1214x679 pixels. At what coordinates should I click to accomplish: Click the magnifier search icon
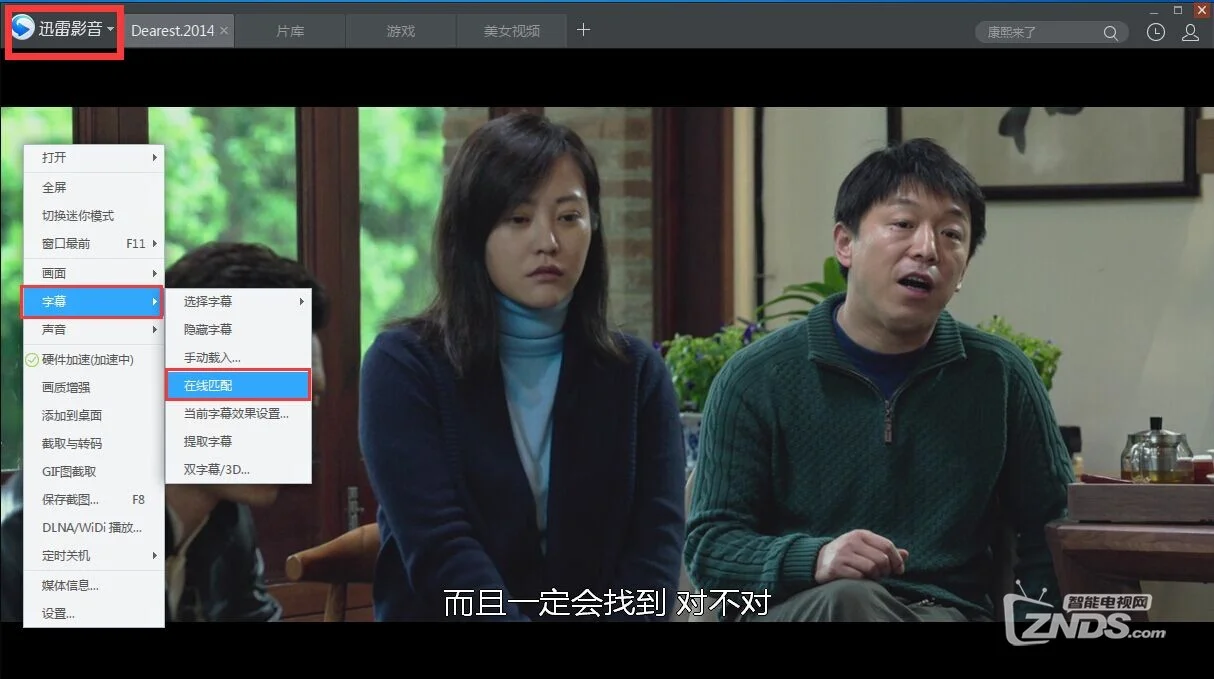click(x=1111, y=33)
